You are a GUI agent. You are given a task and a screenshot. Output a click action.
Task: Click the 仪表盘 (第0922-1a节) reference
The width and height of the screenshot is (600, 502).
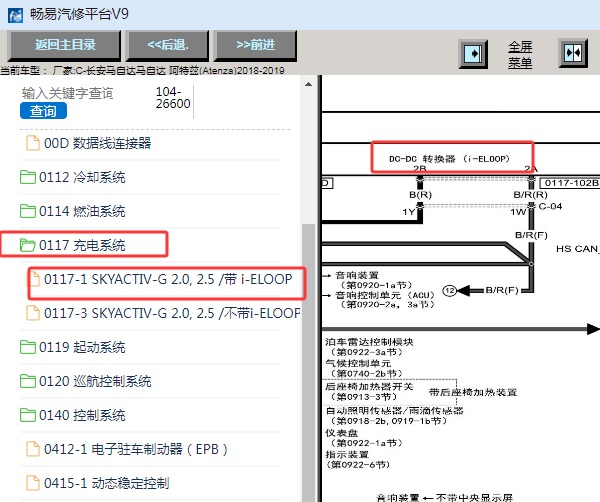364,438
